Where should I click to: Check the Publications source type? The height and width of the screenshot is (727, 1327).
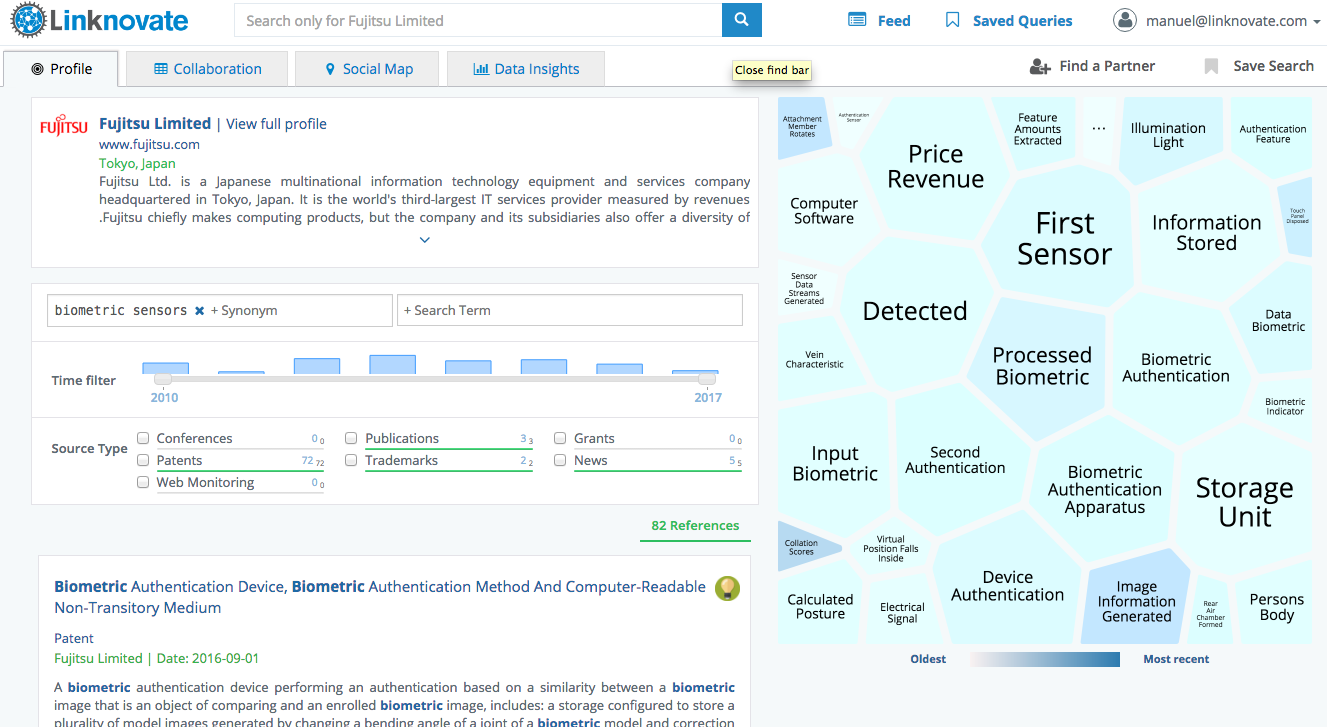(351, 439)
